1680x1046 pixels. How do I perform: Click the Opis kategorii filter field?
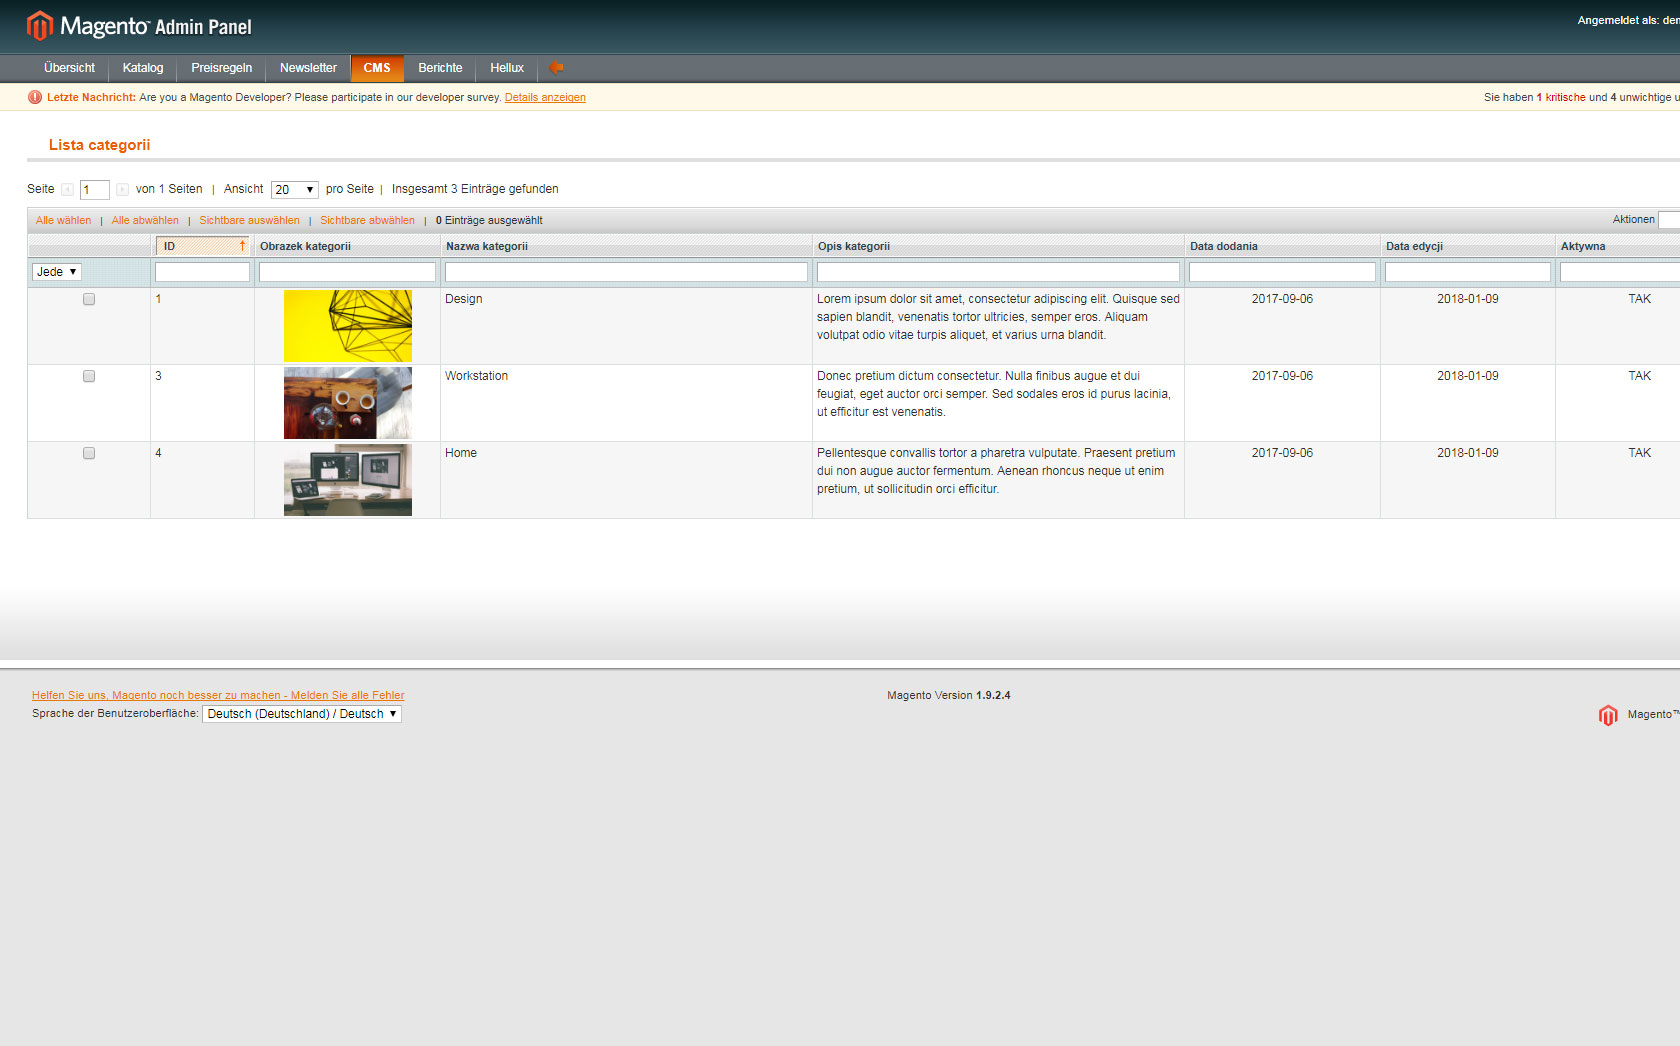coord(998,272)
